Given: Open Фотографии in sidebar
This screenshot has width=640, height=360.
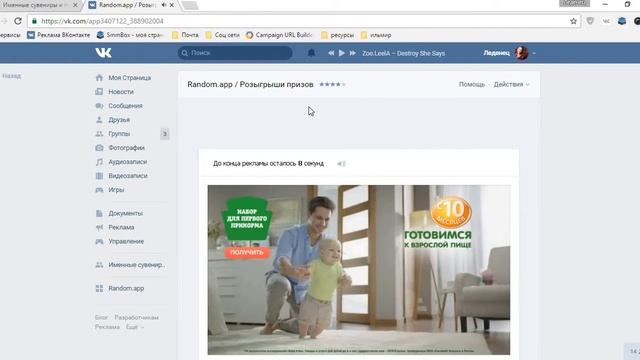Looking at the screenshot, I should pyautogui.click(x=127, y=148).
